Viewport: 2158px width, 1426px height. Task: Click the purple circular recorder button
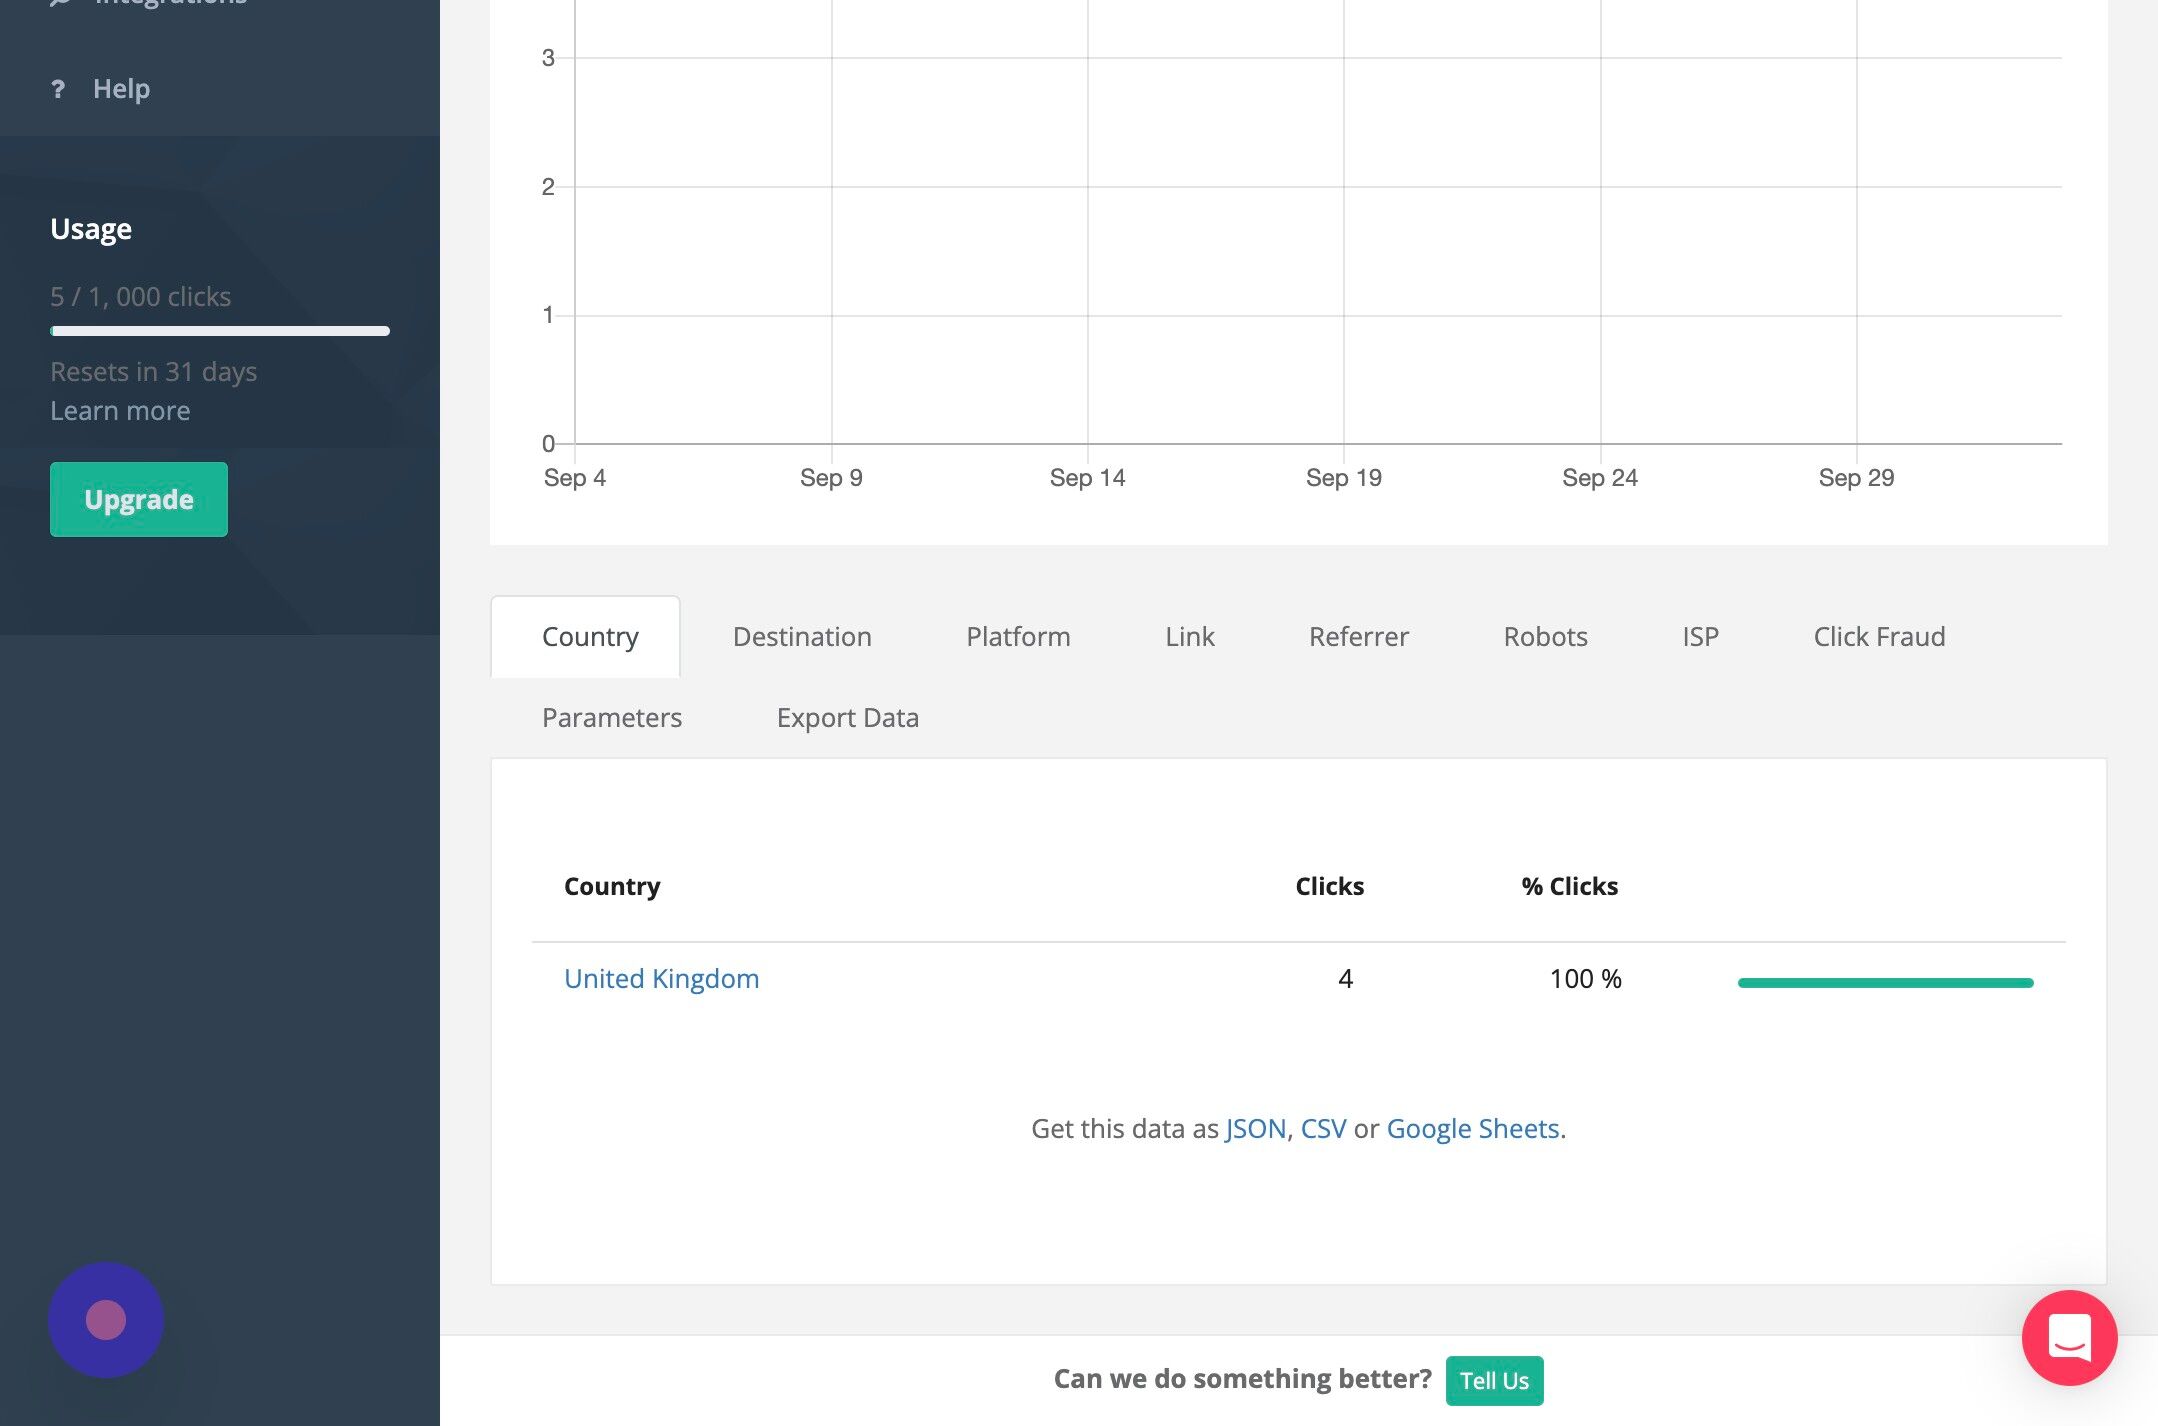(x=106, y=1320)
